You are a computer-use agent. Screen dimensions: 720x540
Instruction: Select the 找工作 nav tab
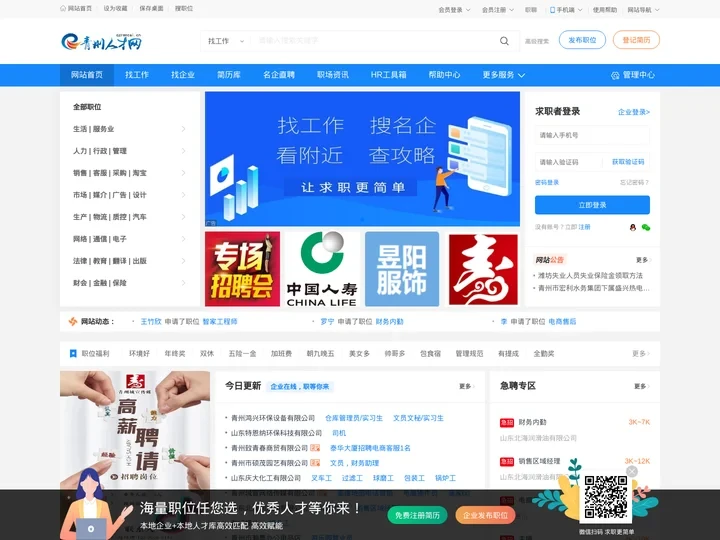click(137, 75)
